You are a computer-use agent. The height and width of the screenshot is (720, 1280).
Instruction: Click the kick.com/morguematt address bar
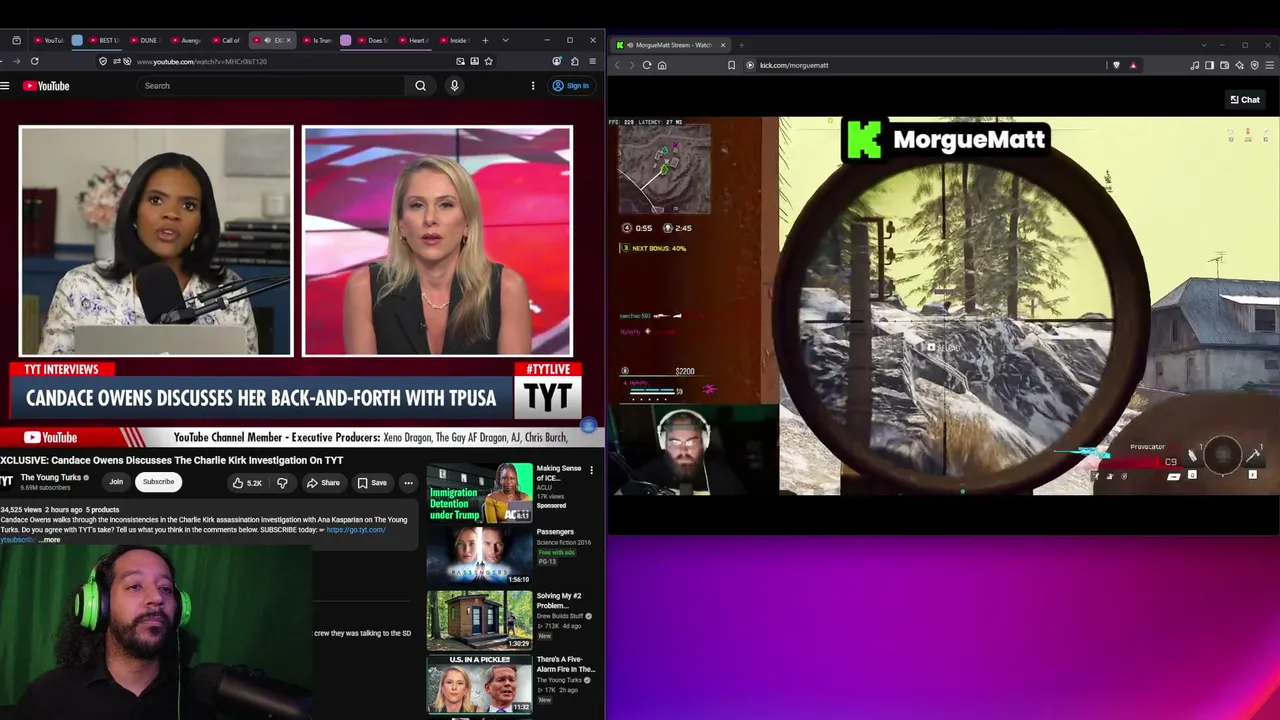tap(925, 65)
